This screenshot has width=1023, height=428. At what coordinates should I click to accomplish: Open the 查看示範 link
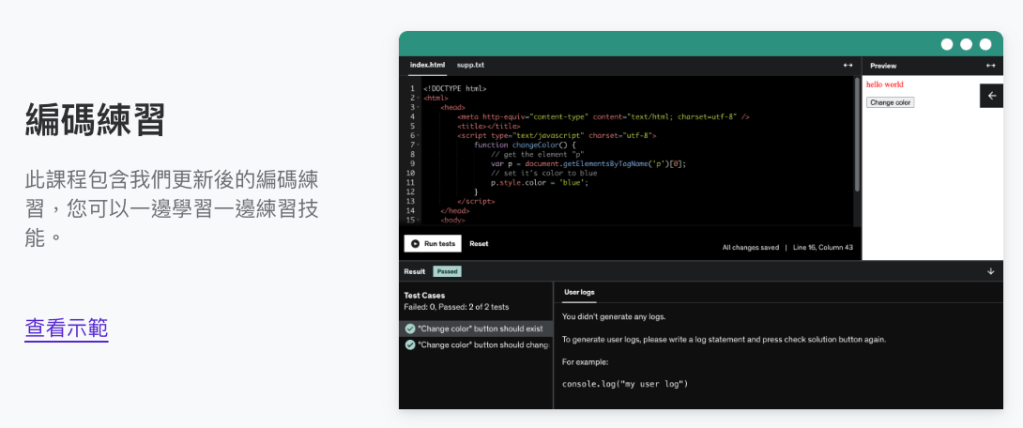pyautogui.click(x=66, y=328)
